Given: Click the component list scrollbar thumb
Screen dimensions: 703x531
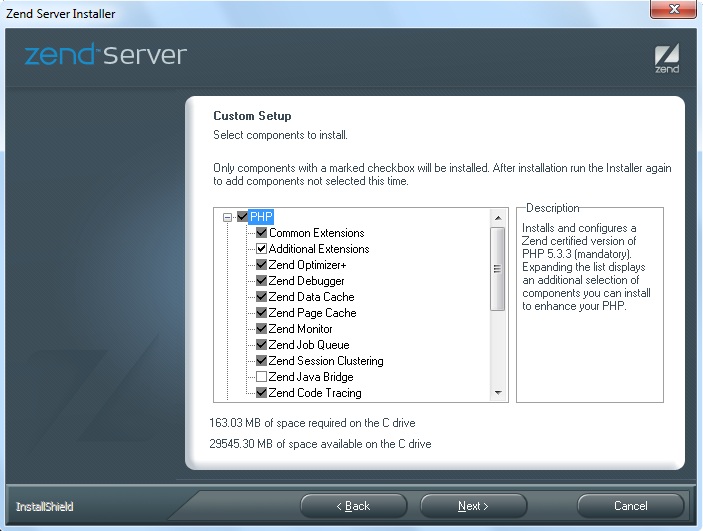Looking at the screenshot, I should (498, 269).
